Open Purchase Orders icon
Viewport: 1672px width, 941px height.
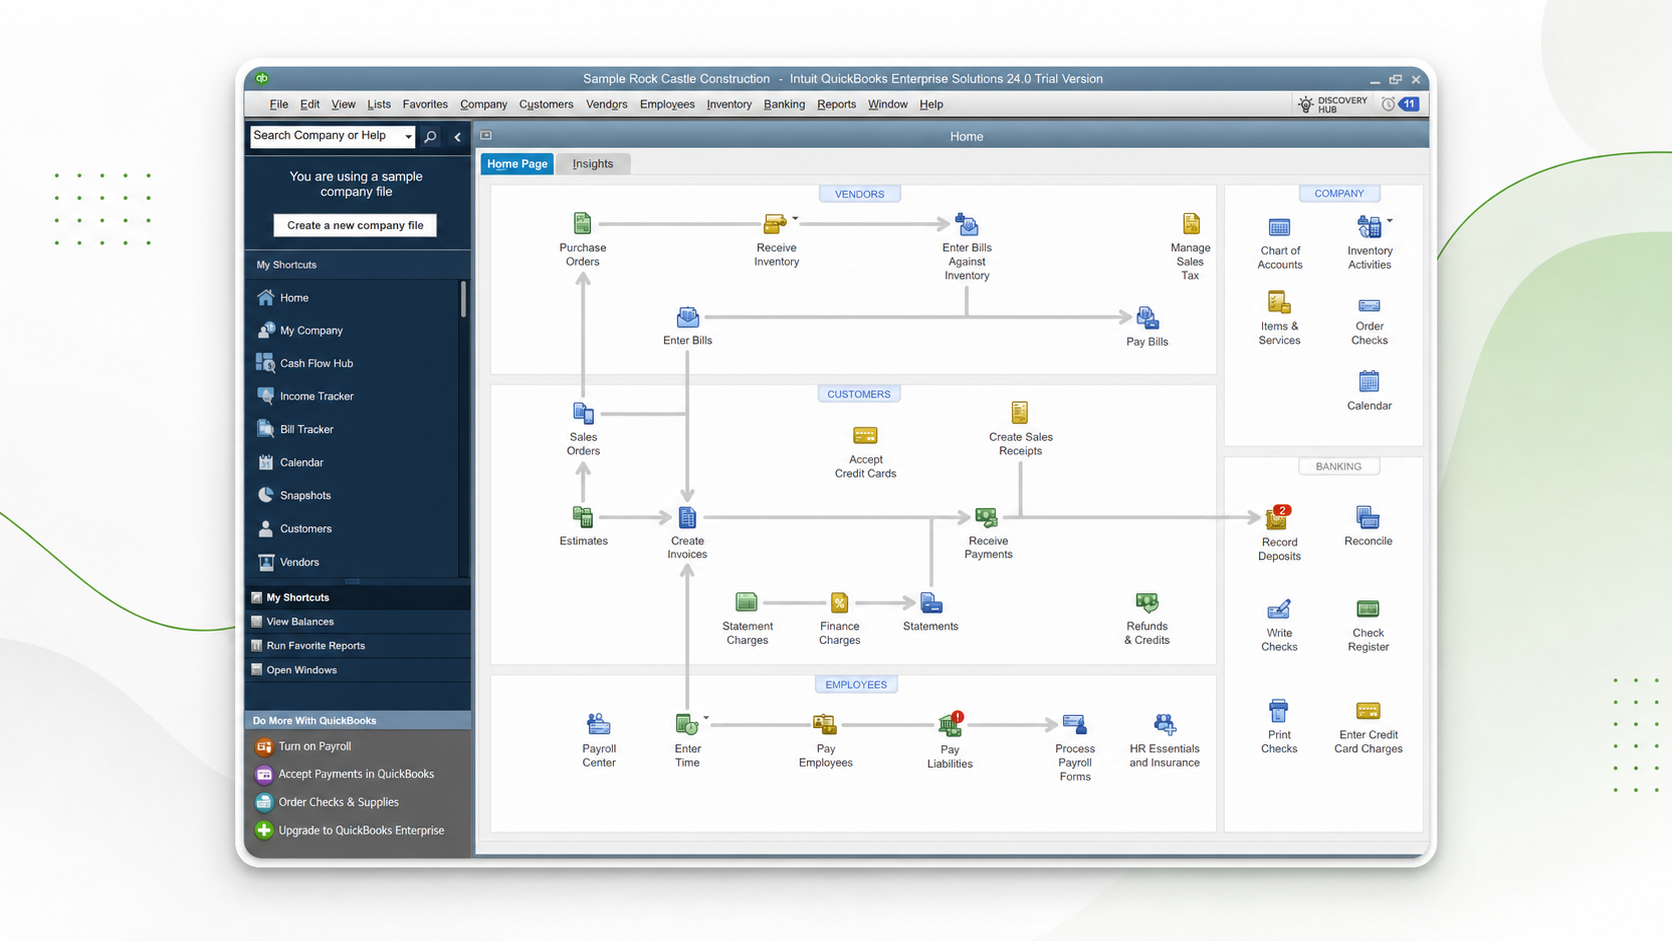pyautogui.click(x=582, y=223)
